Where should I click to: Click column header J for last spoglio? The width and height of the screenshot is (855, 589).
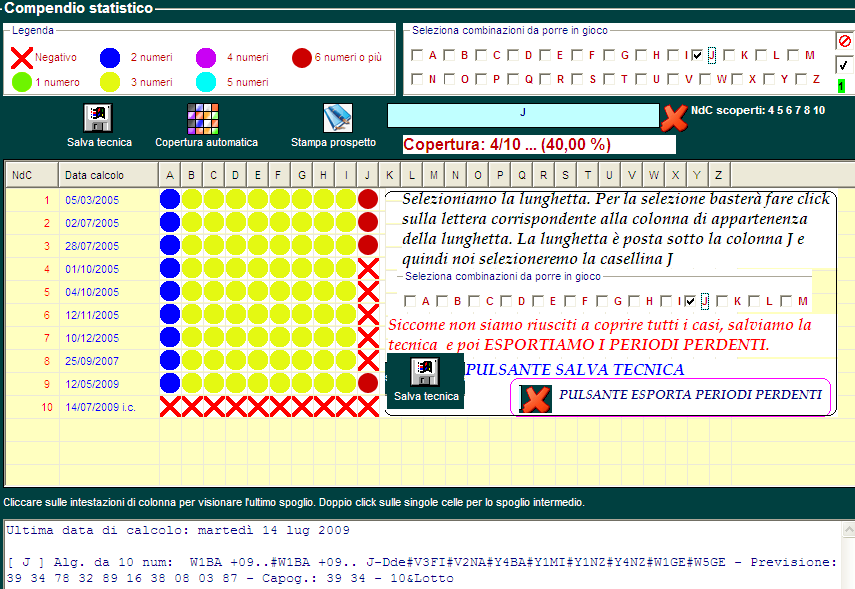(x=368, y=175)
